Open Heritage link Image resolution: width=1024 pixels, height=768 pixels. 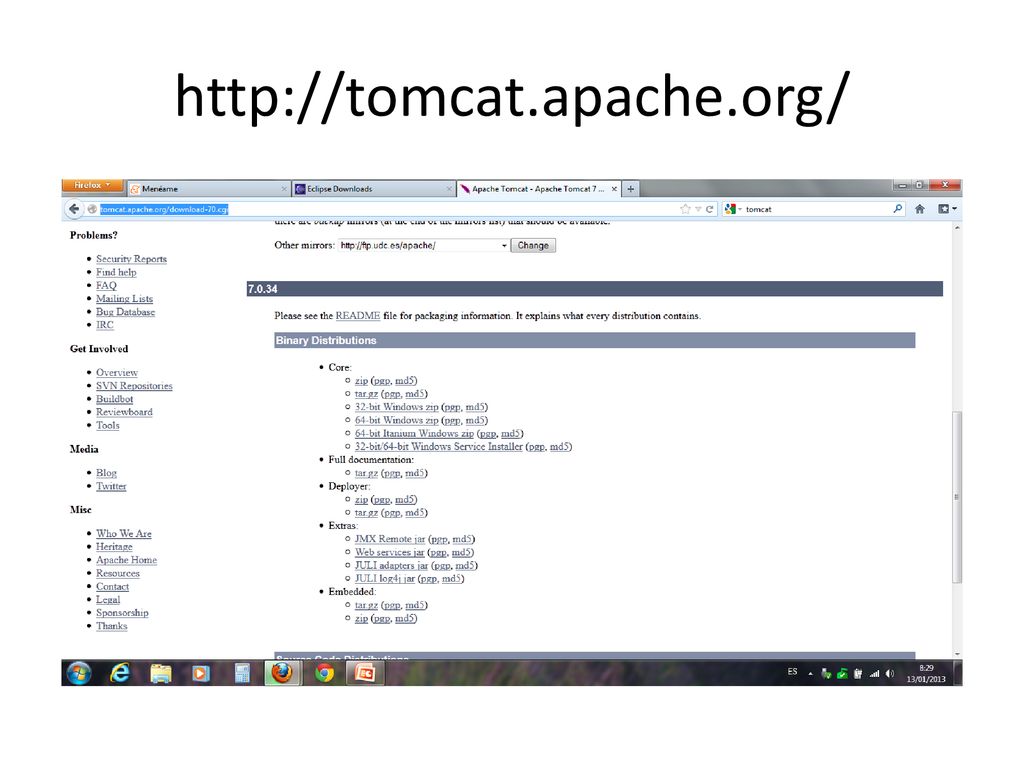pos(114,547)
